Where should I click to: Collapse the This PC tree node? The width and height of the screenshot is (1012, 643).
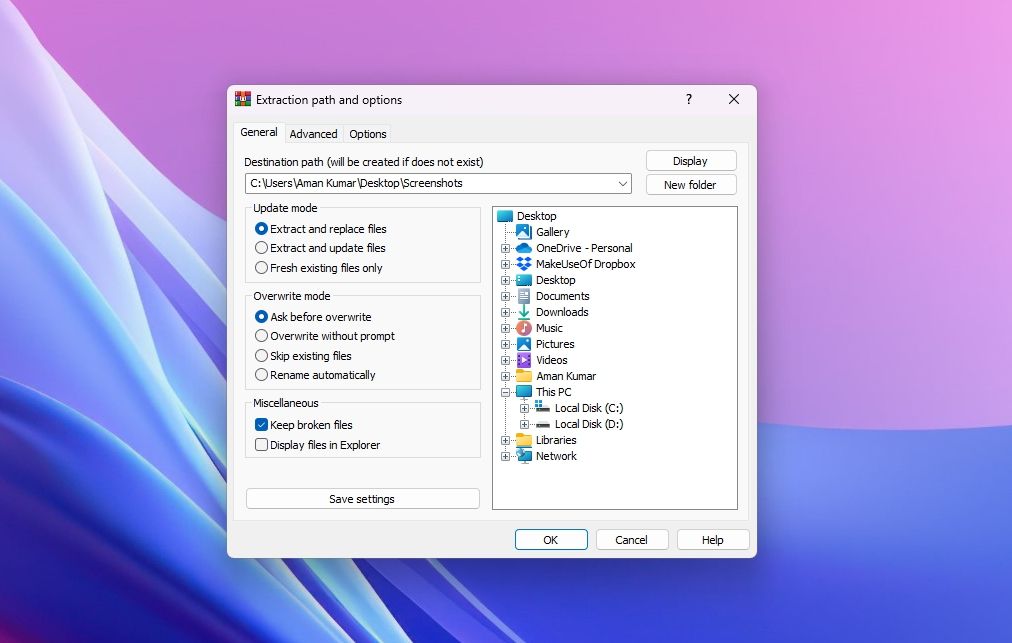coord(506,392)
